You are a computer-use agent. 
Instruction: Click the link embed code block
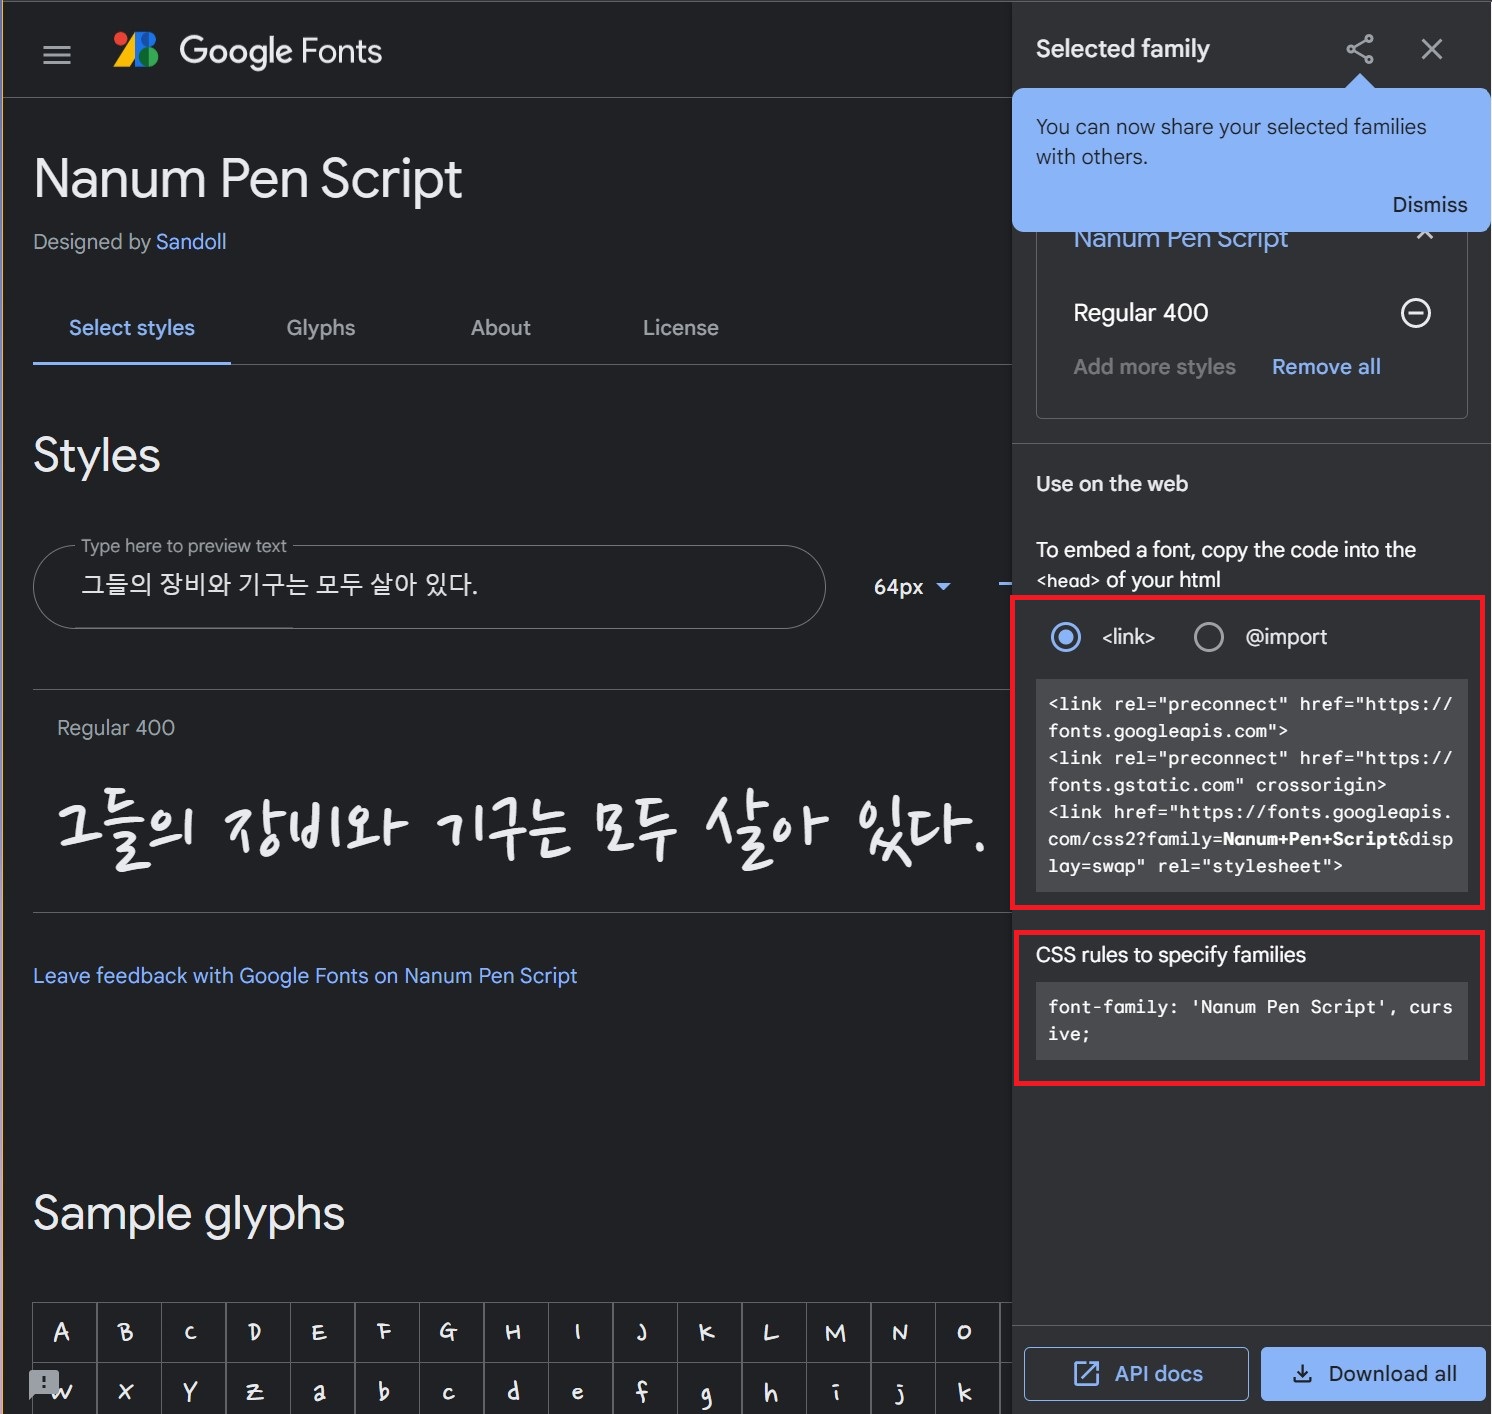(x=1251, y=785)
